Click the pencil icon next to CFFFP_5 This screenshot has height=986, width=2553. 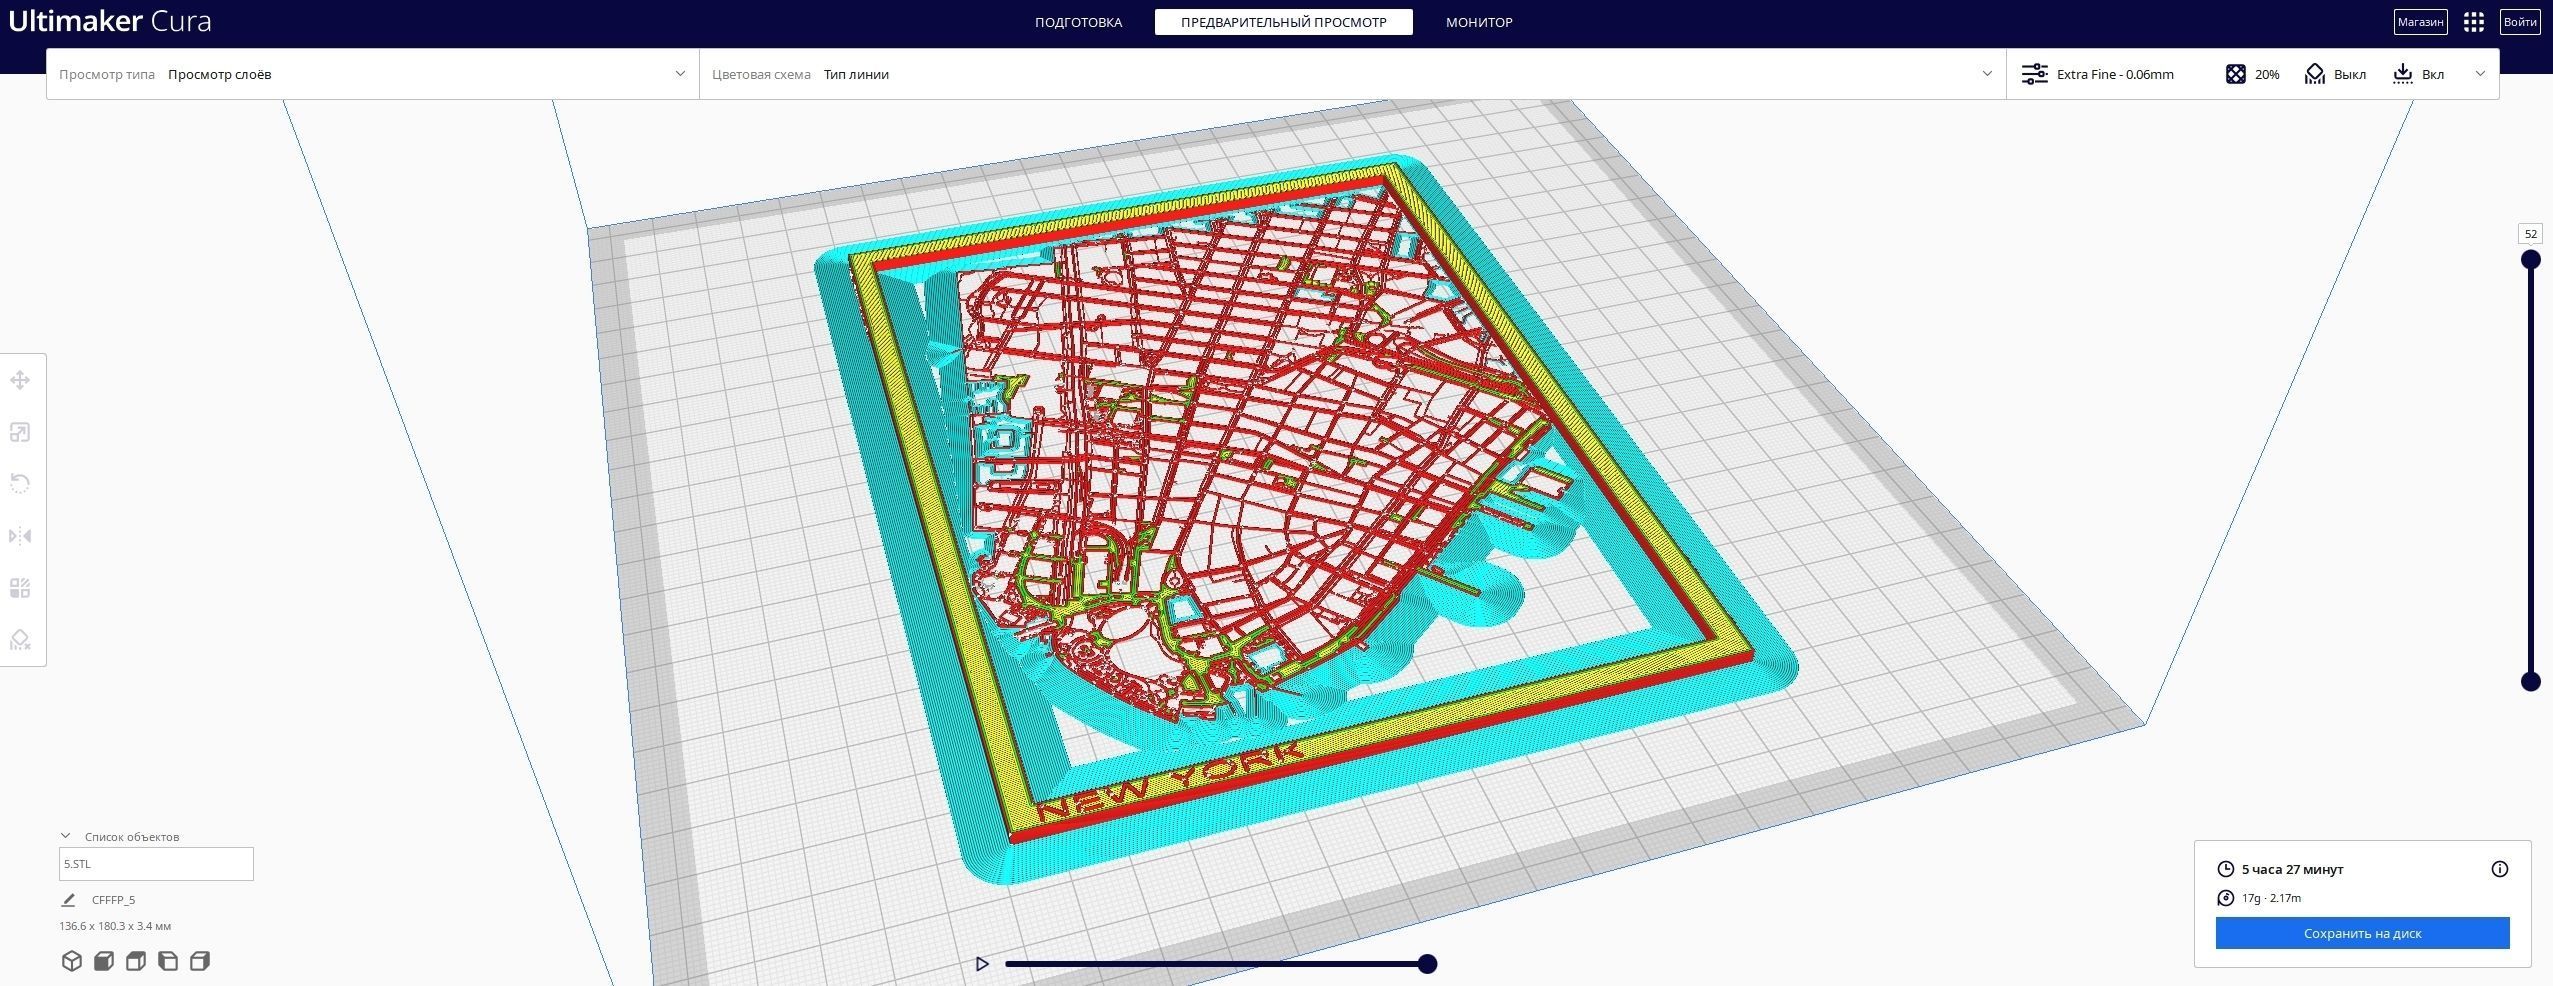tap(68, 900)
